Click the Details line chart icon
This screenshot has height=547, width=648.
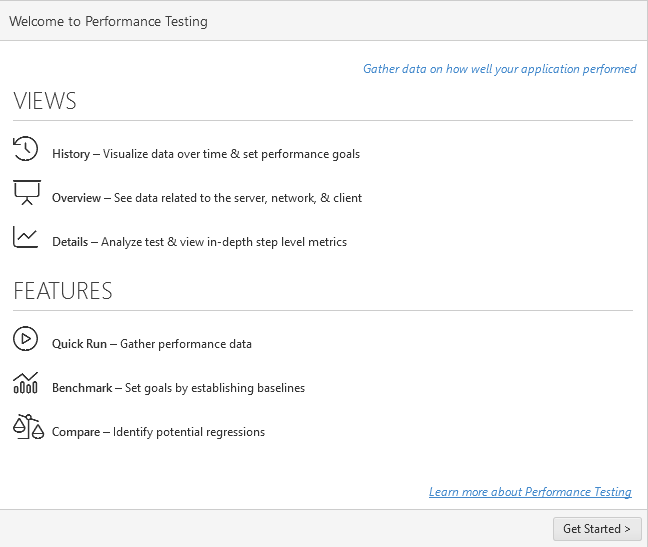[26, 237]
